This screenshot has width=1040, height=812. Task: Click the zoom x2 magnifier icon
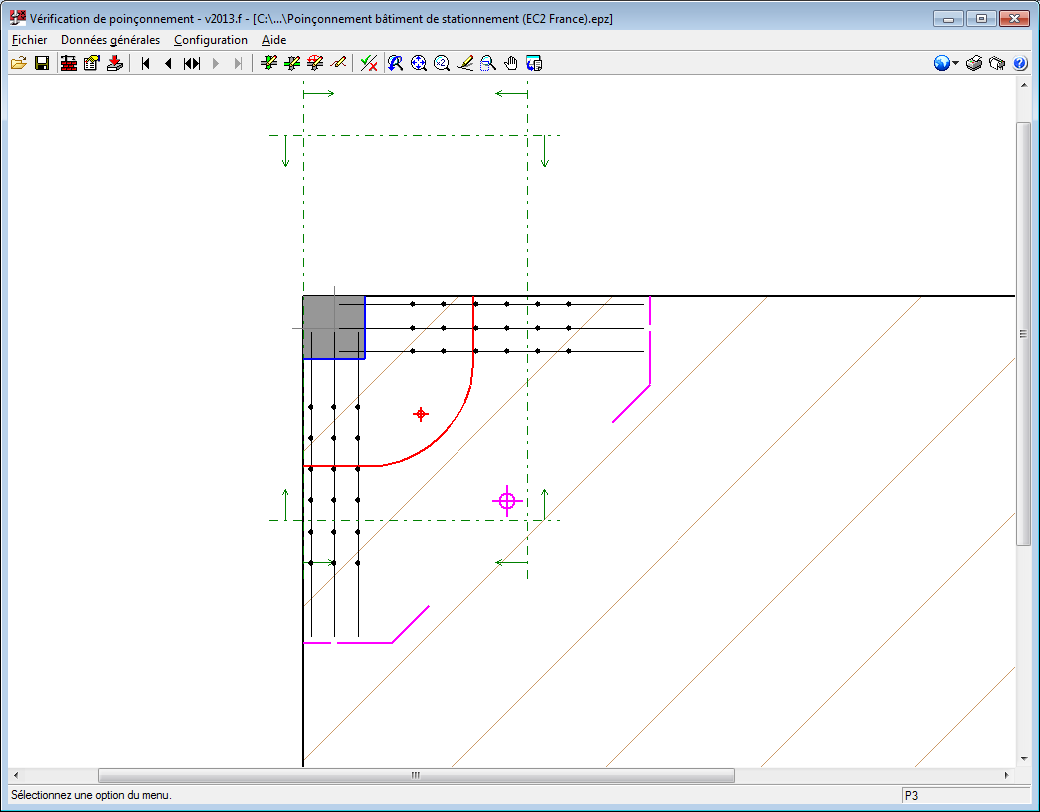coord(441,63)
